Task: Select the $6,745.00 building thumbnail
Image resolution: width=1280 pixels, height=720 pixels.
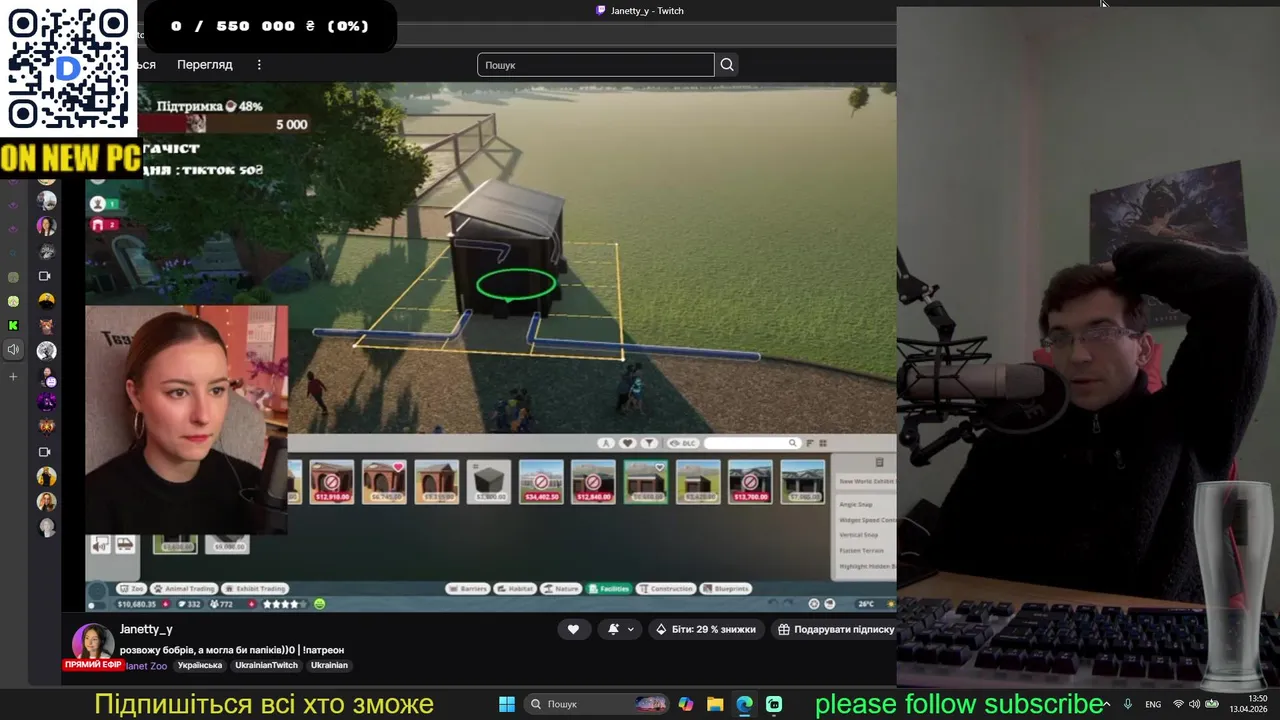Action: (x=384, y=481)
